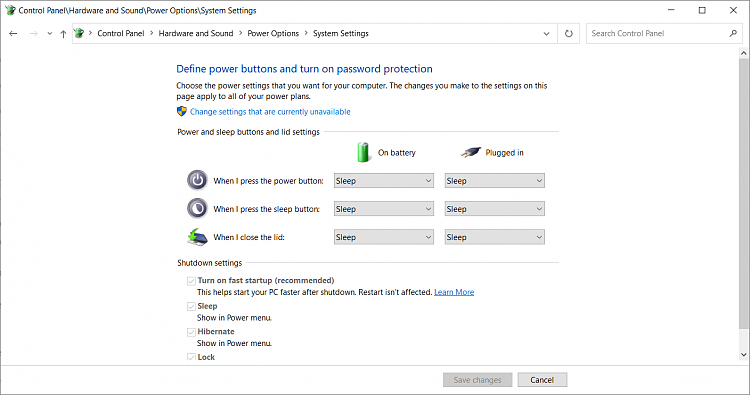Screen dimensions: 750x395
Task: Click the sleep button moon icon
Action: [x=197, y=208]
